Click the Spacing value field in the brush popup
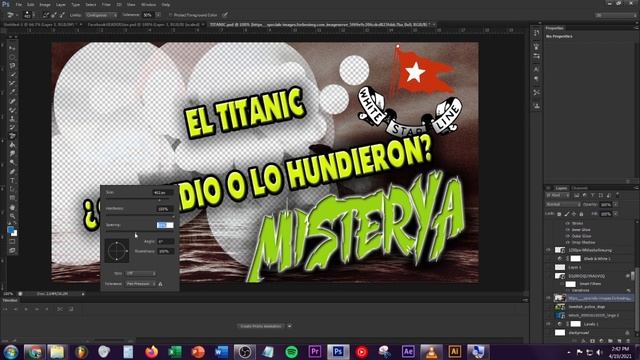The height and width of the screenshot is (360, 640). pos(165,225)
